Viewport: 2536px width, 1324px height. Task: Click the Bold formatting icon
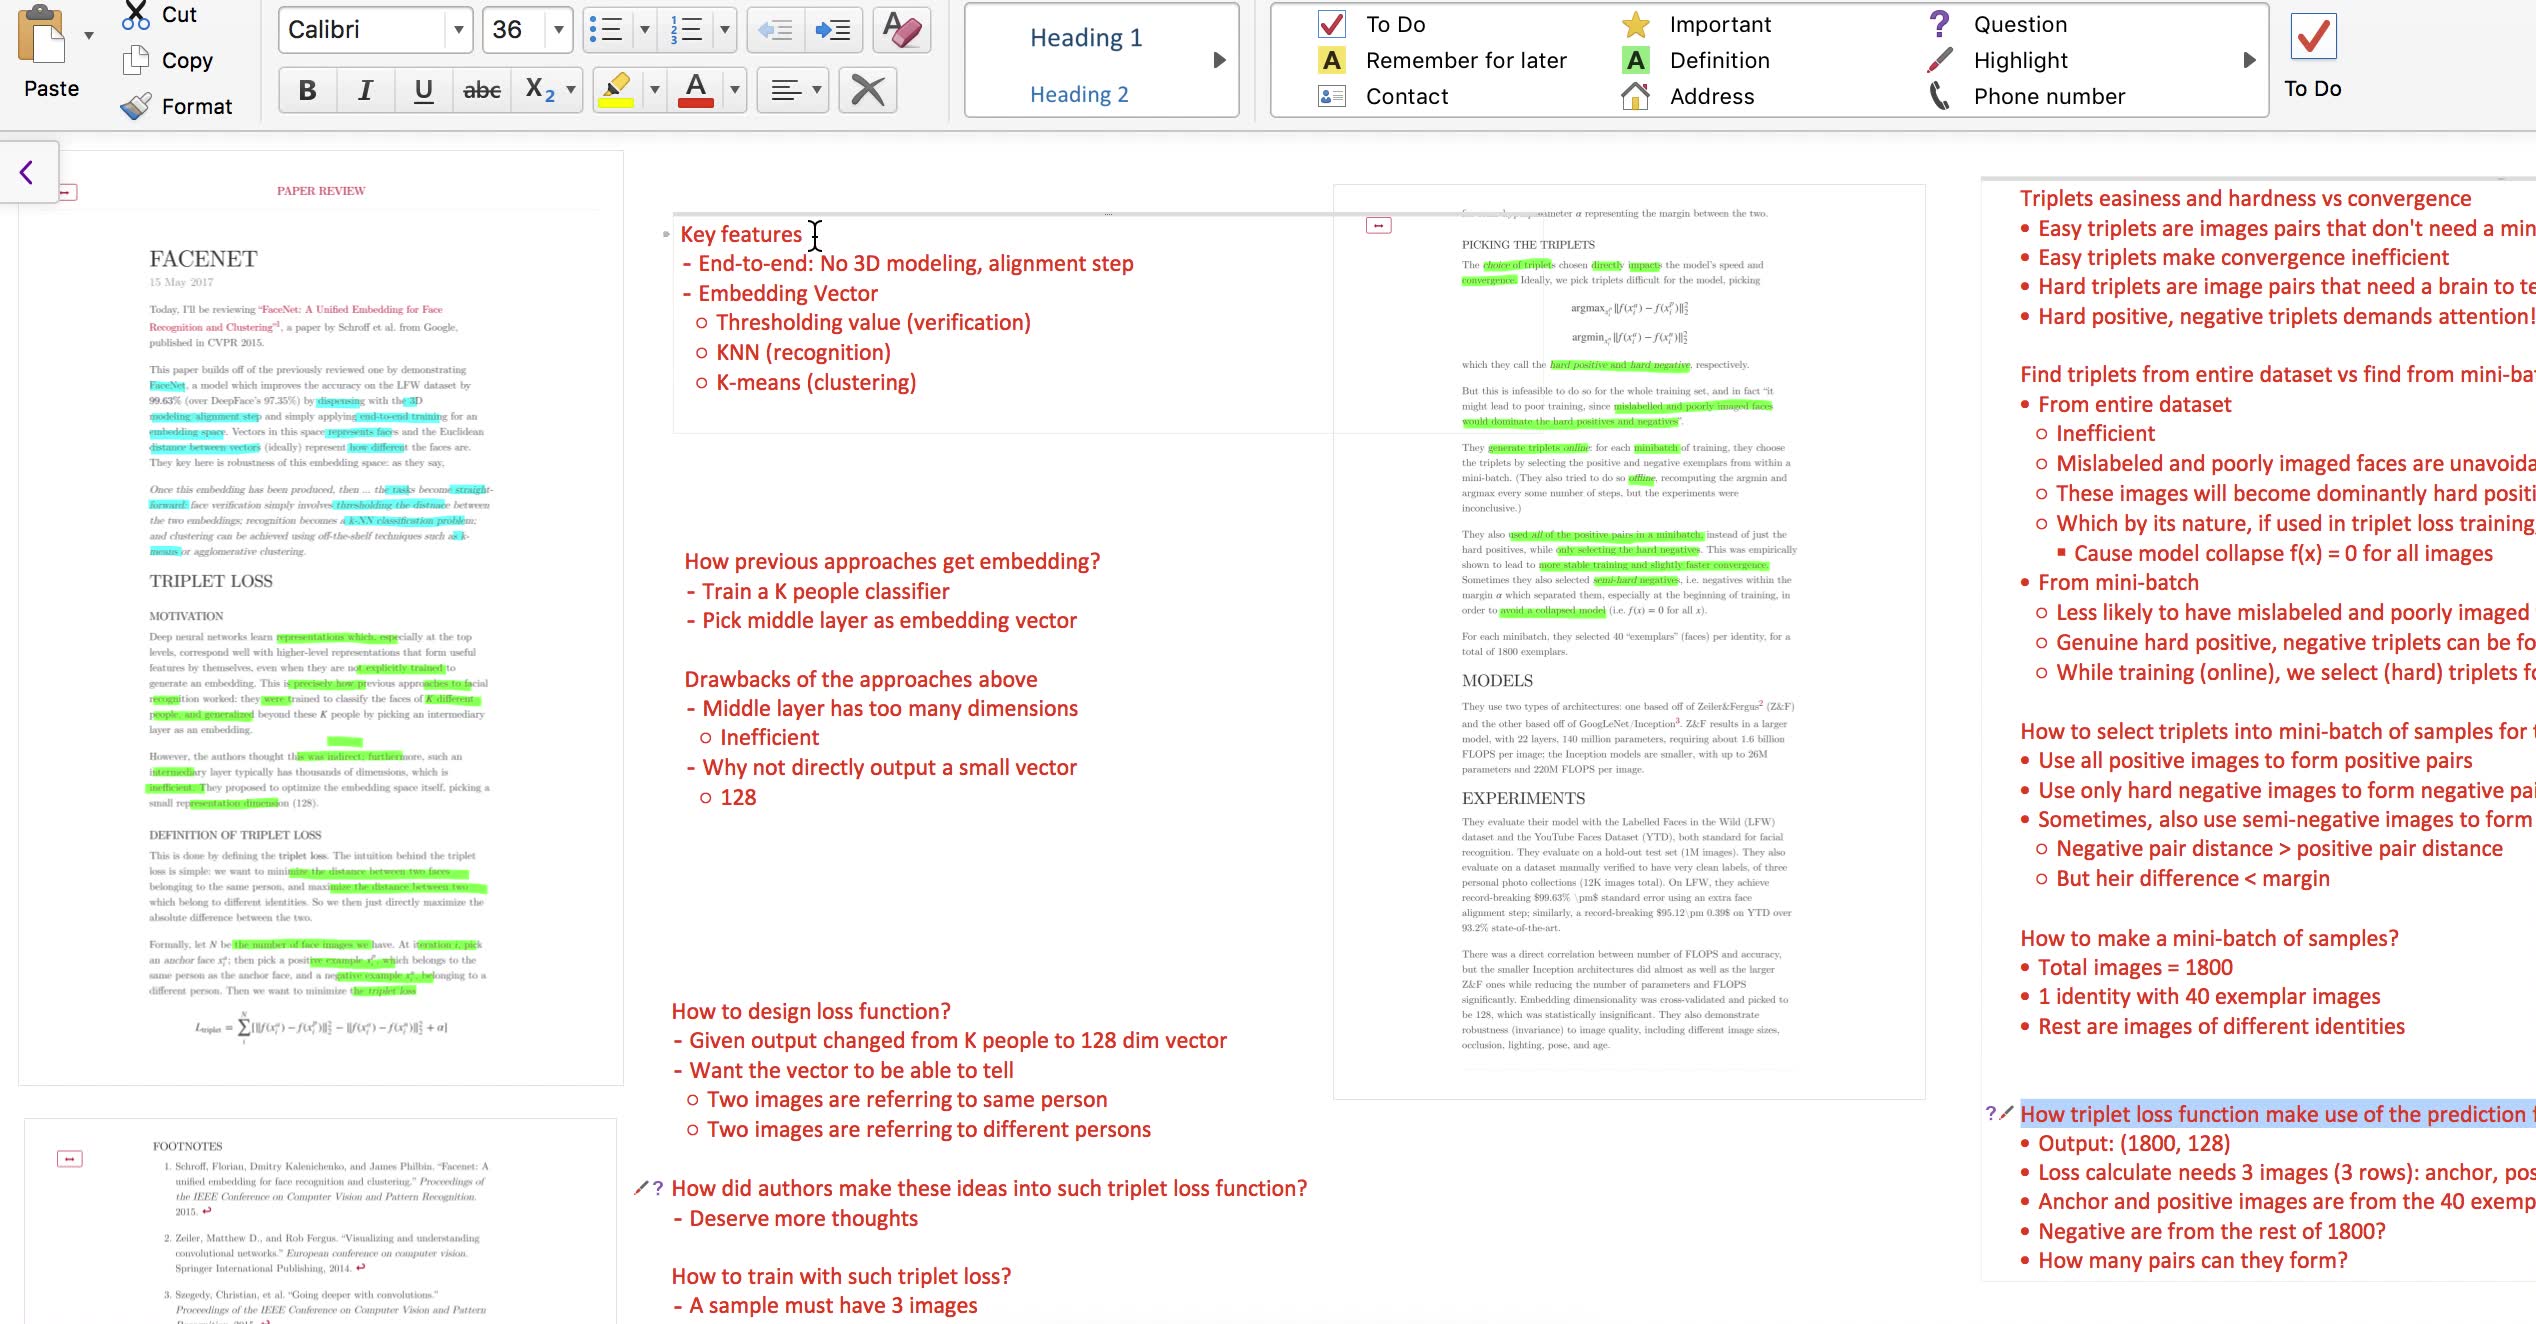(307, 91)
